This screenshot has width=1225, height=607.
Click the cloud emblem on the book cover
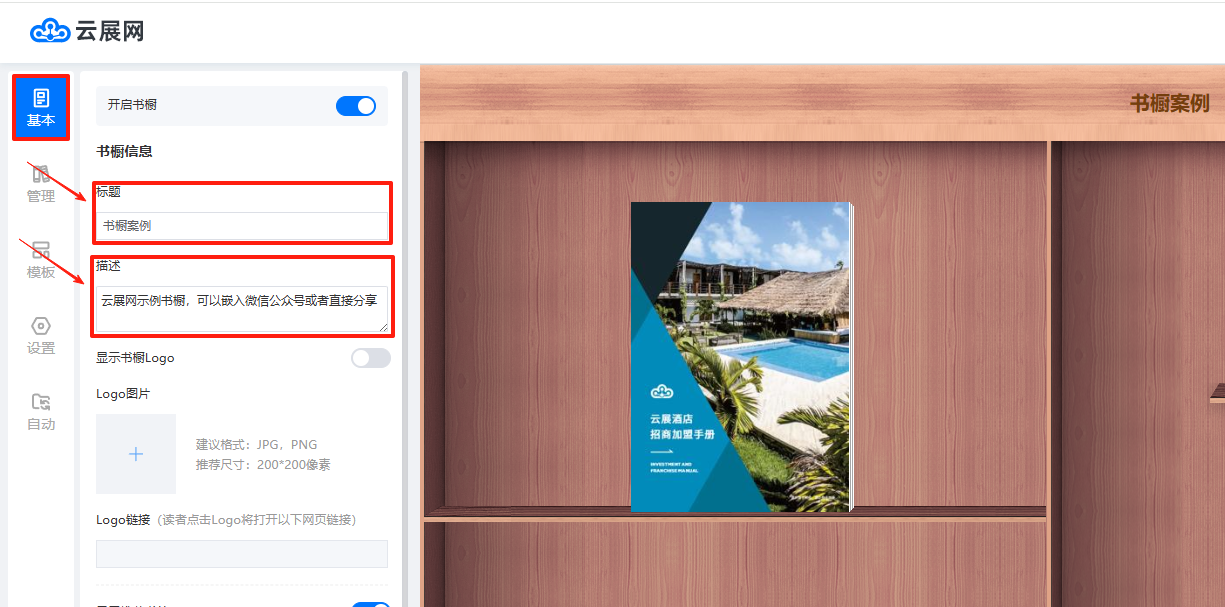pos(662,391)
